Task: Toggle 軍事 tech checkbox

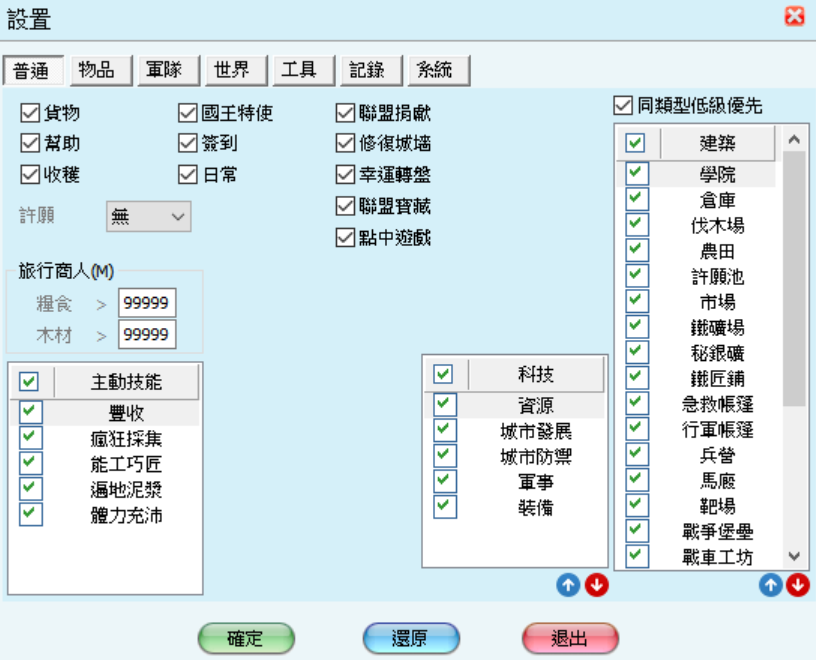Action: point(445,481)
